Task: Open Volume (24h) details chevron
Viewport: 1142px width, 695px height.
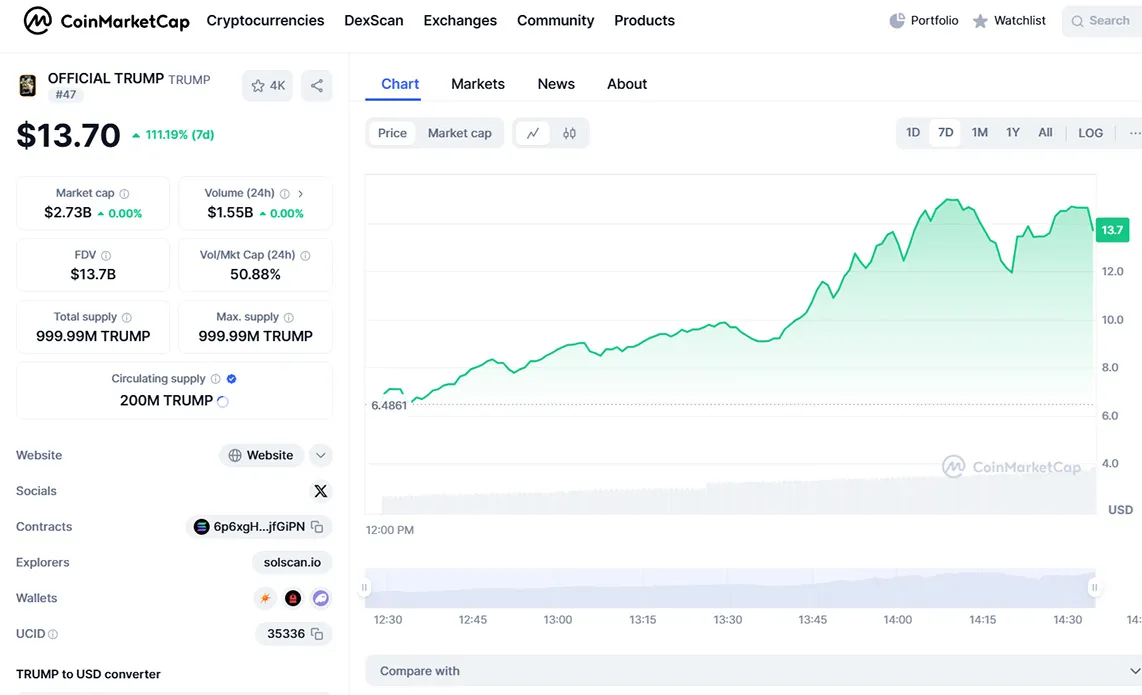Action: 300,194
